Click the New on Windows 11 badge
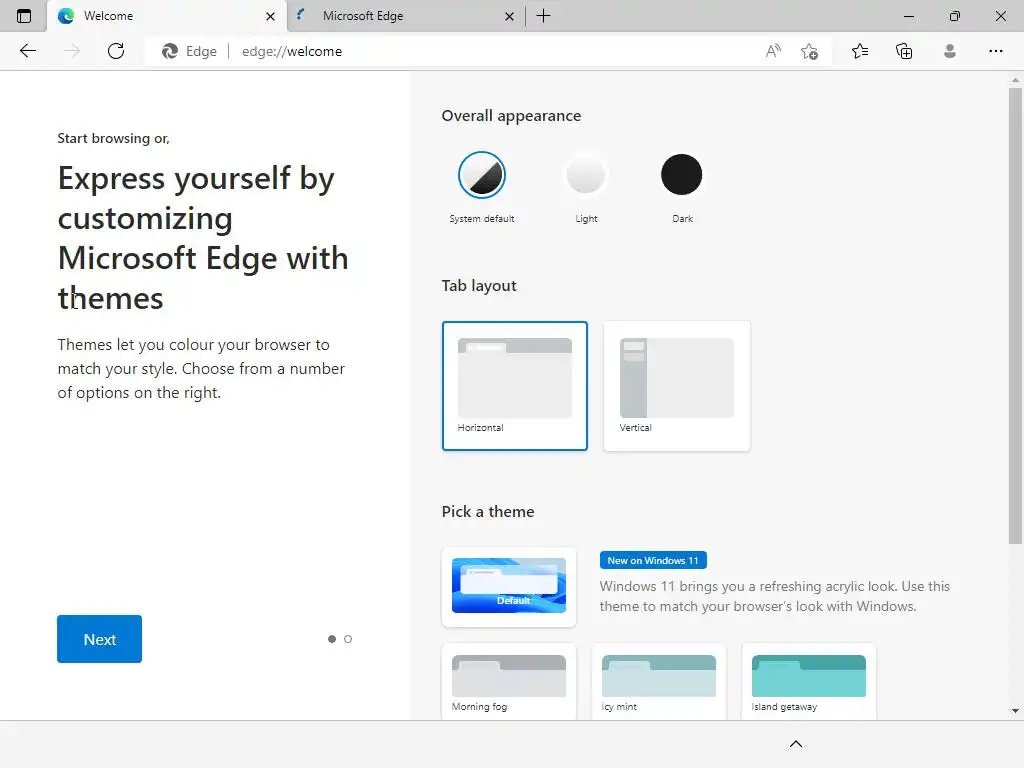Viewport: 1024px width, 768px height. pyautogui.click(x=652, y=560)
